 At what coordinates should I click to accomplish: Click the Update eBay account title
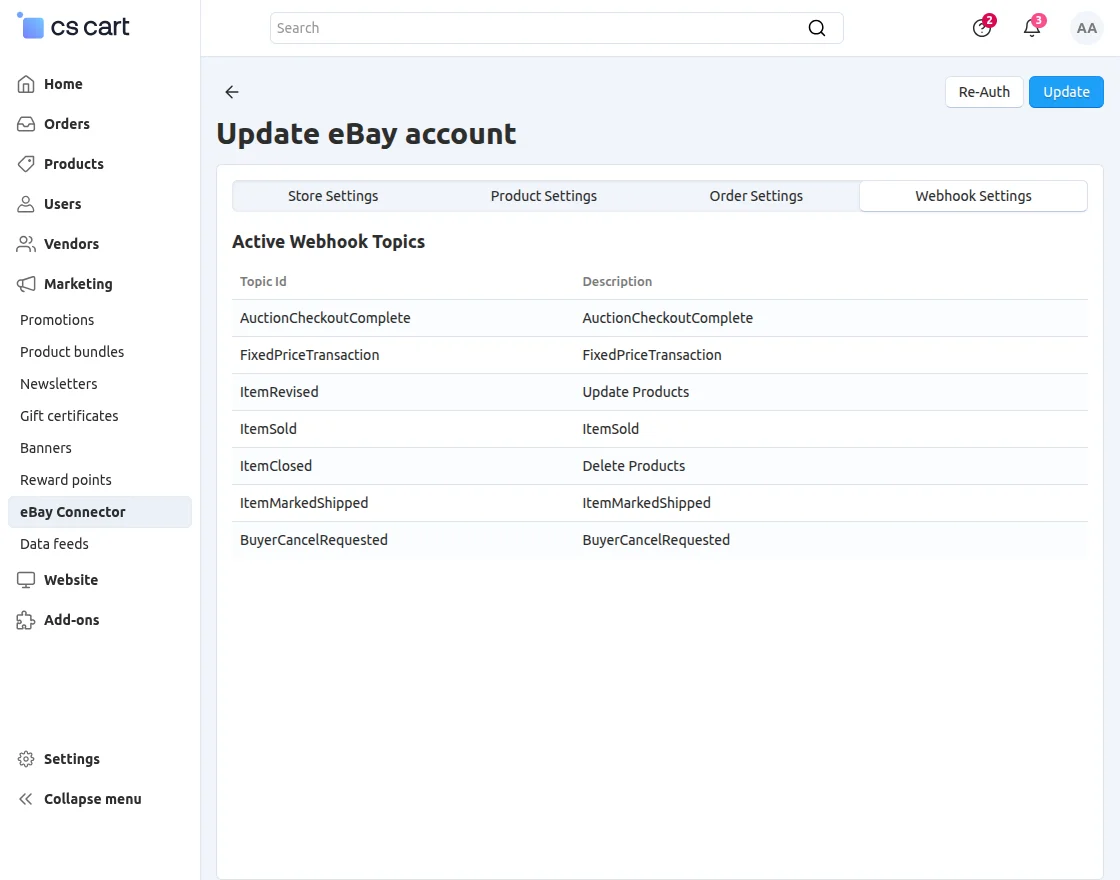click(366, 134)
